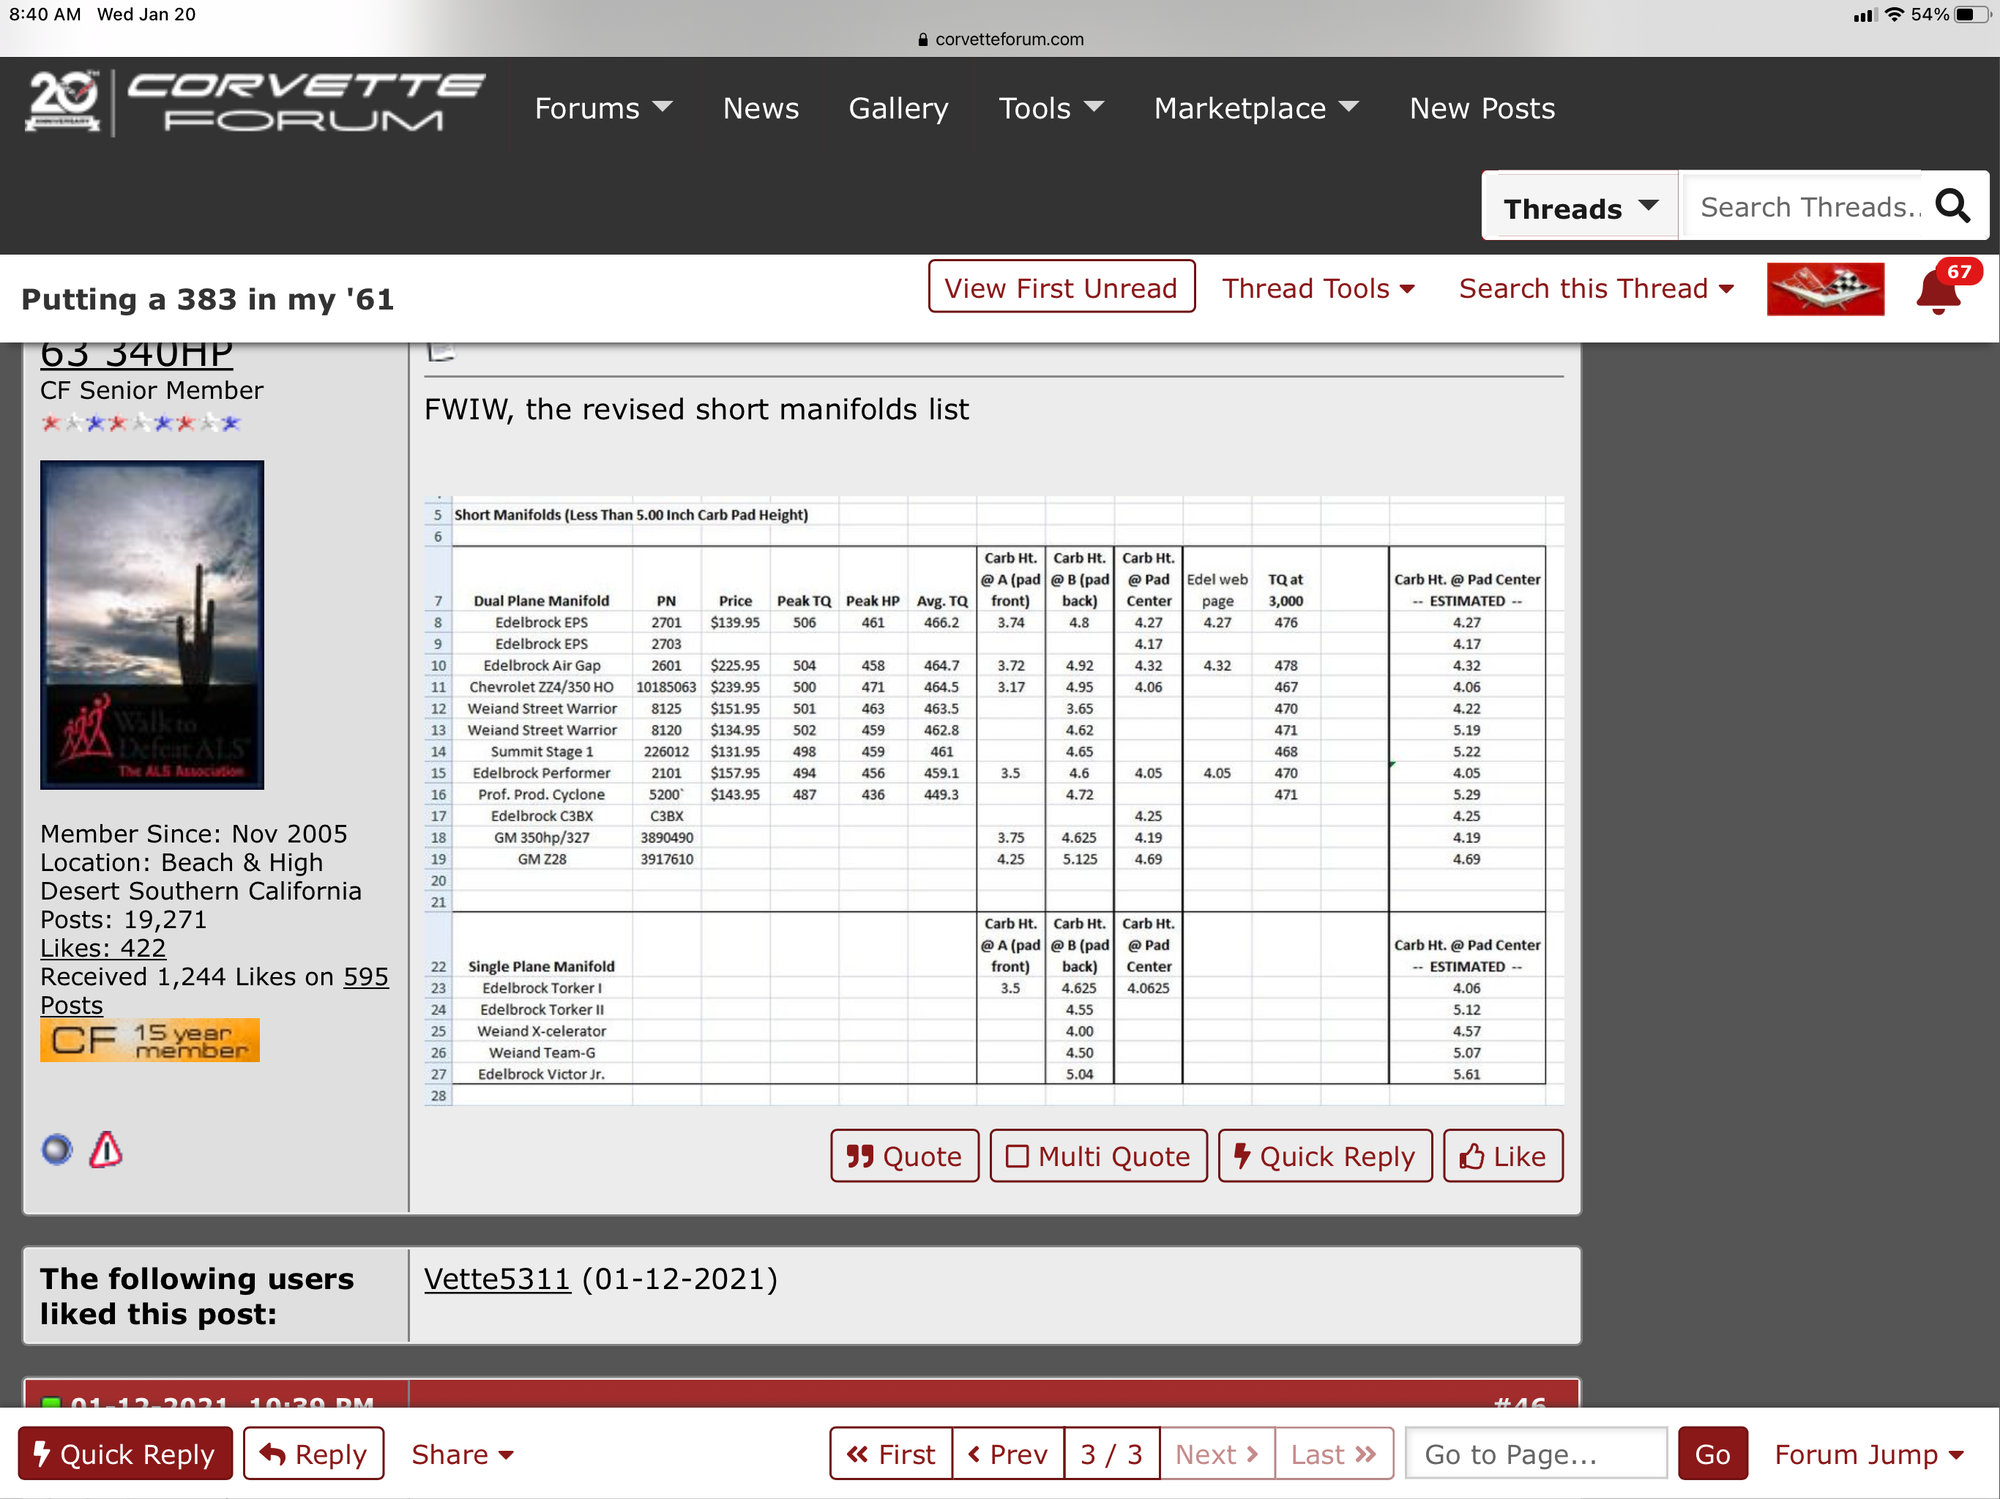Like the post using the thumbs-up icon
This screenshot has height=1499, width=2000.
coord(1471,1156)
